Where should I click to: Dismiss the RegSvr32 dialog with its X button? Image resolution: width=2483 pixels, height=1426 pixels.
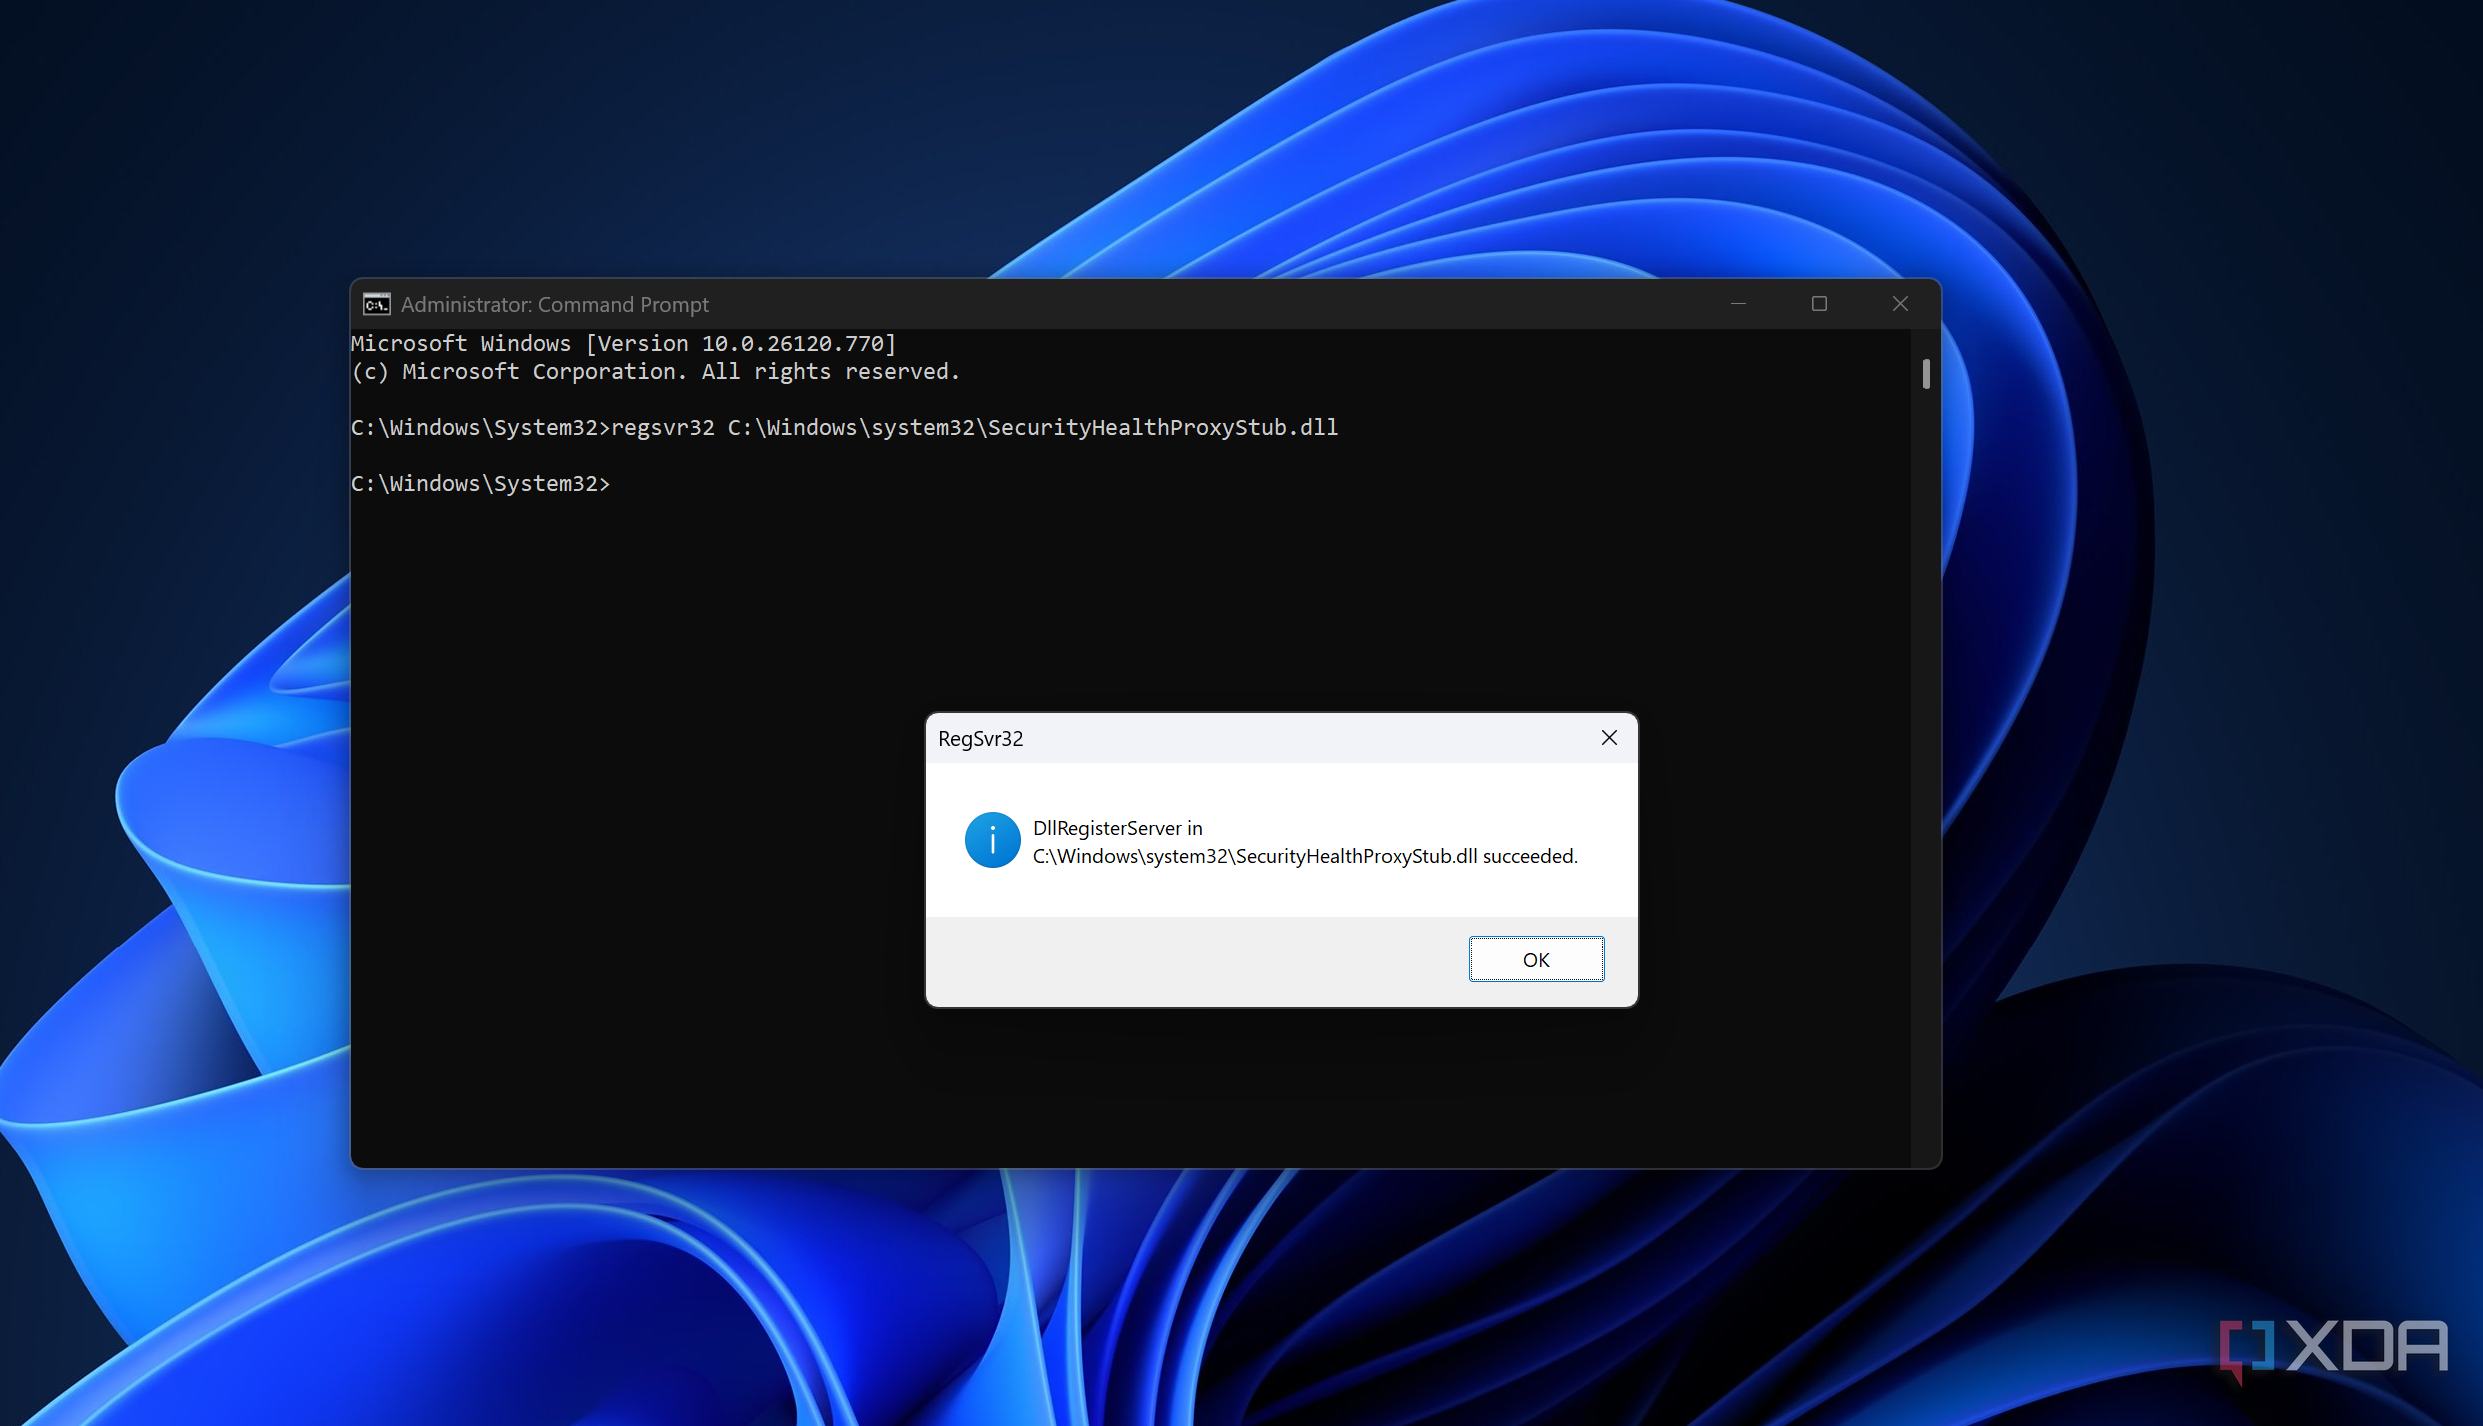(x=1608, y=737)
